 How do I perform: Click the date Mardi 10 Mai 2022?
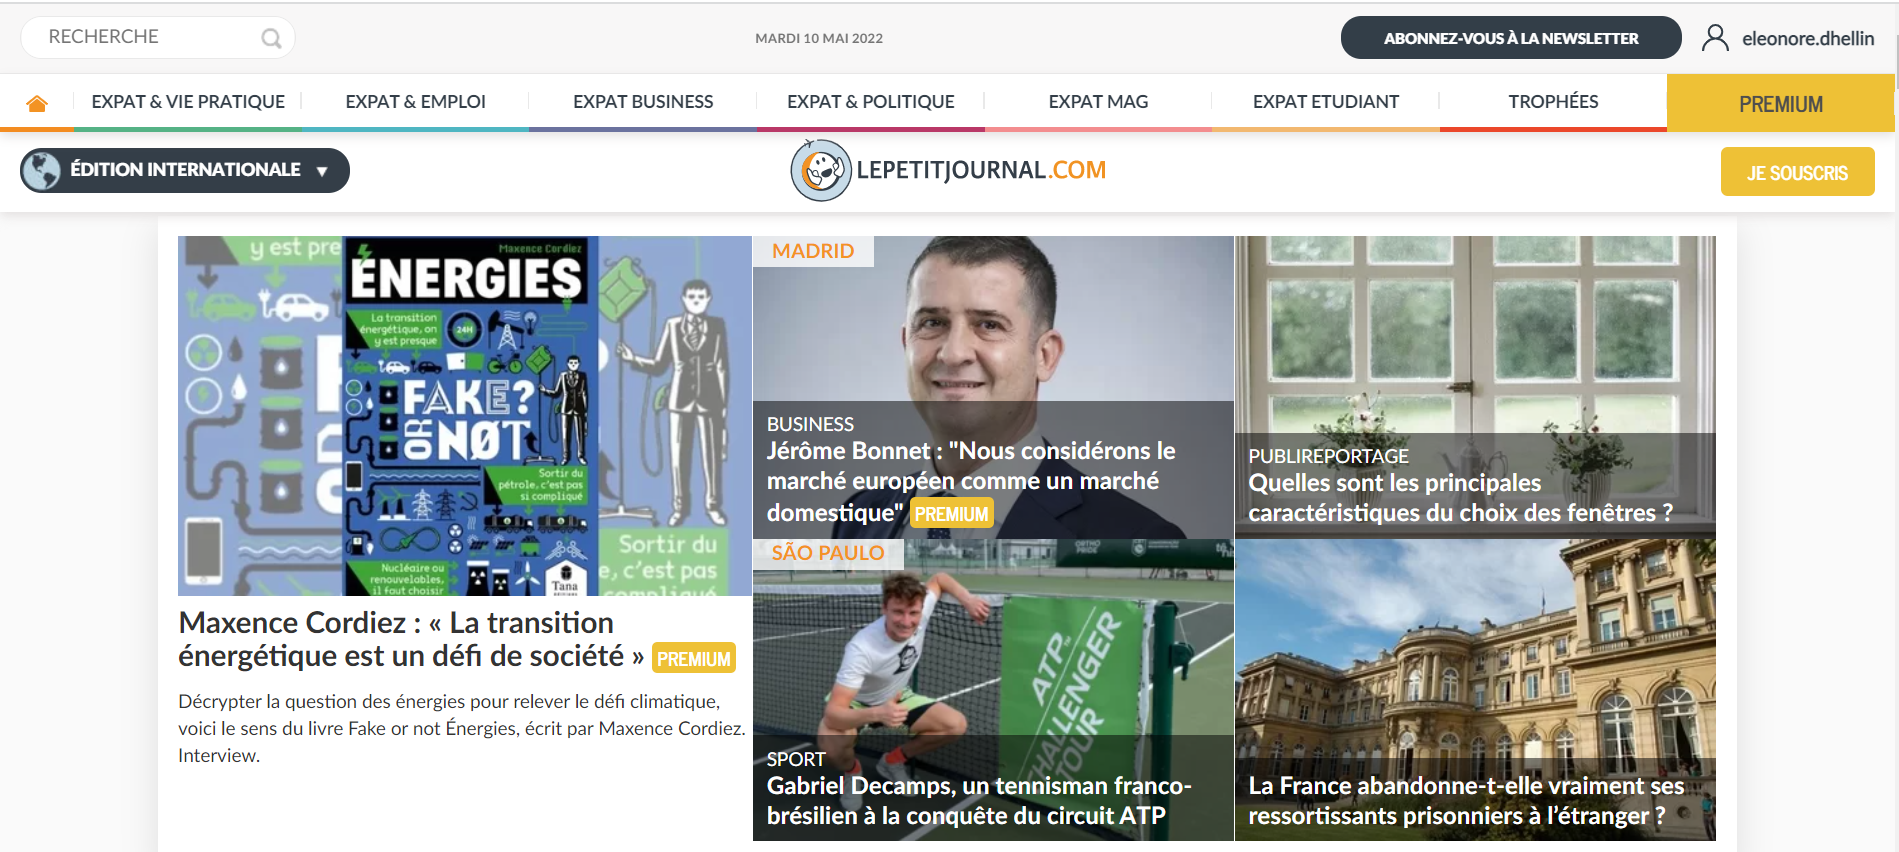[819, 38]
